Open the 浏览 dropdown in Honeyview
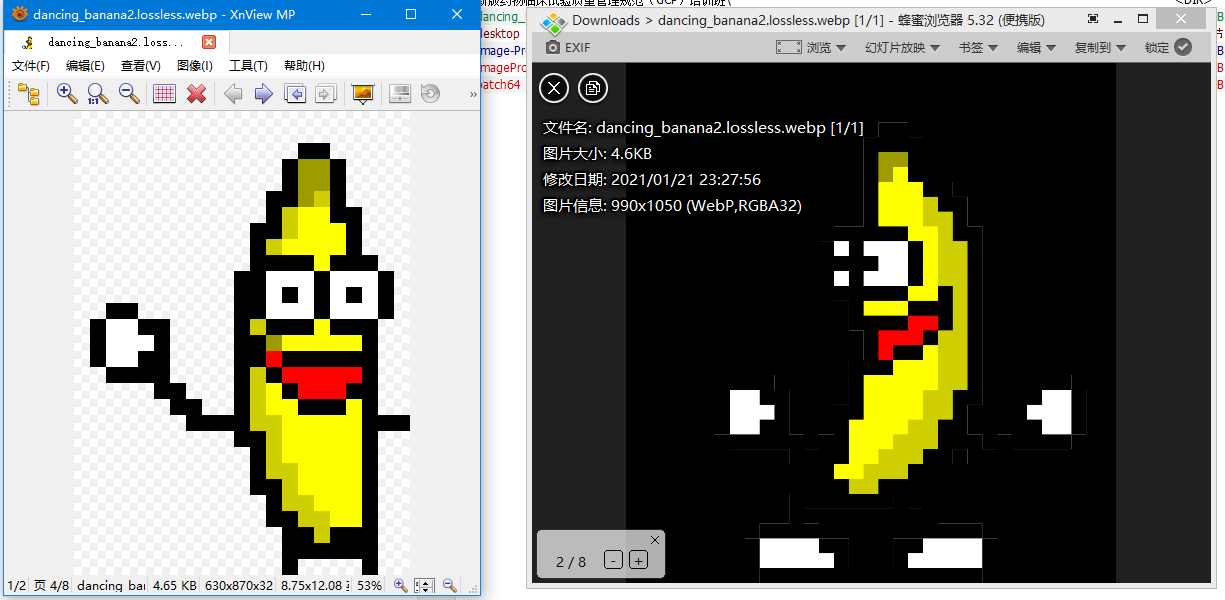This screenshot has width=1225, height=600. 811,47
